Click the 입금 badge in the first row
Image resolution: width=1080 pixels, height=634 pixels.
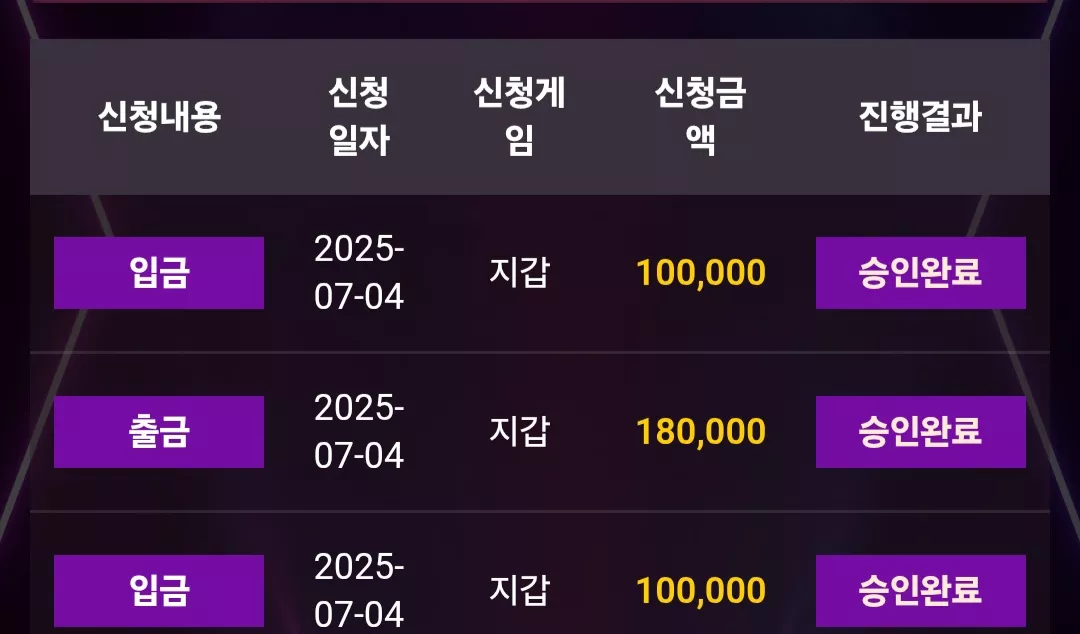[158, 273]
